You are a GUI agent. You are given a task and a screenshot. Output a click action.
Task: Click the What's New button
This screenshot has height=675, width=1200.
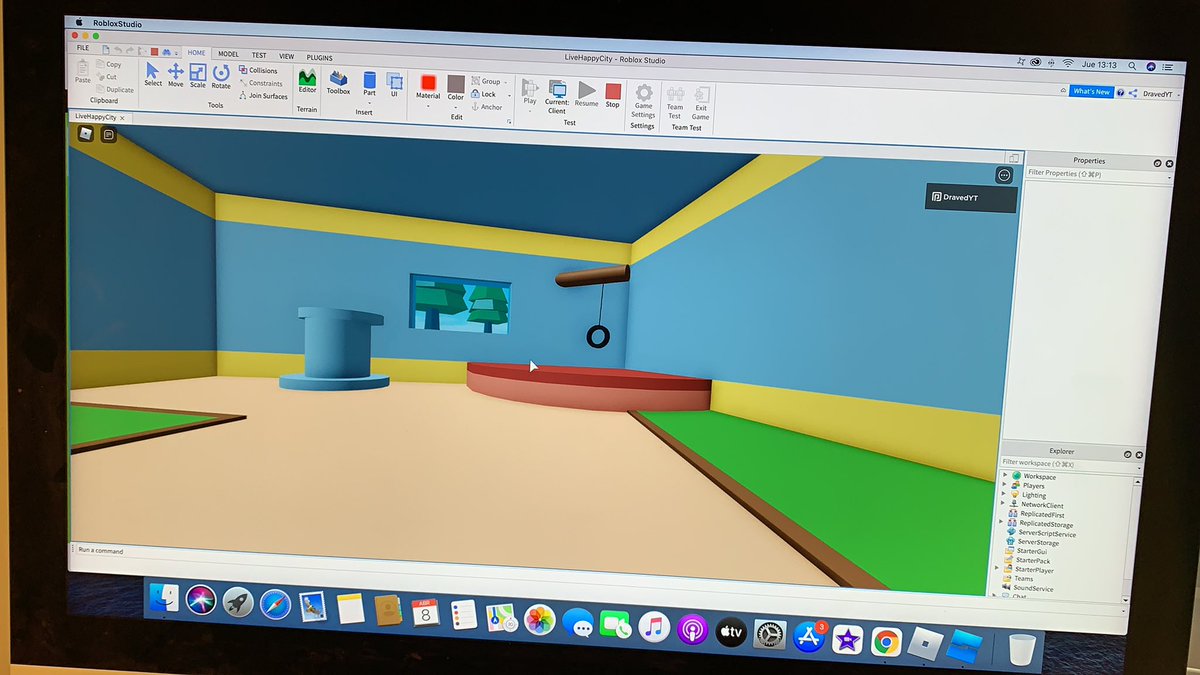pos(1090,91)
